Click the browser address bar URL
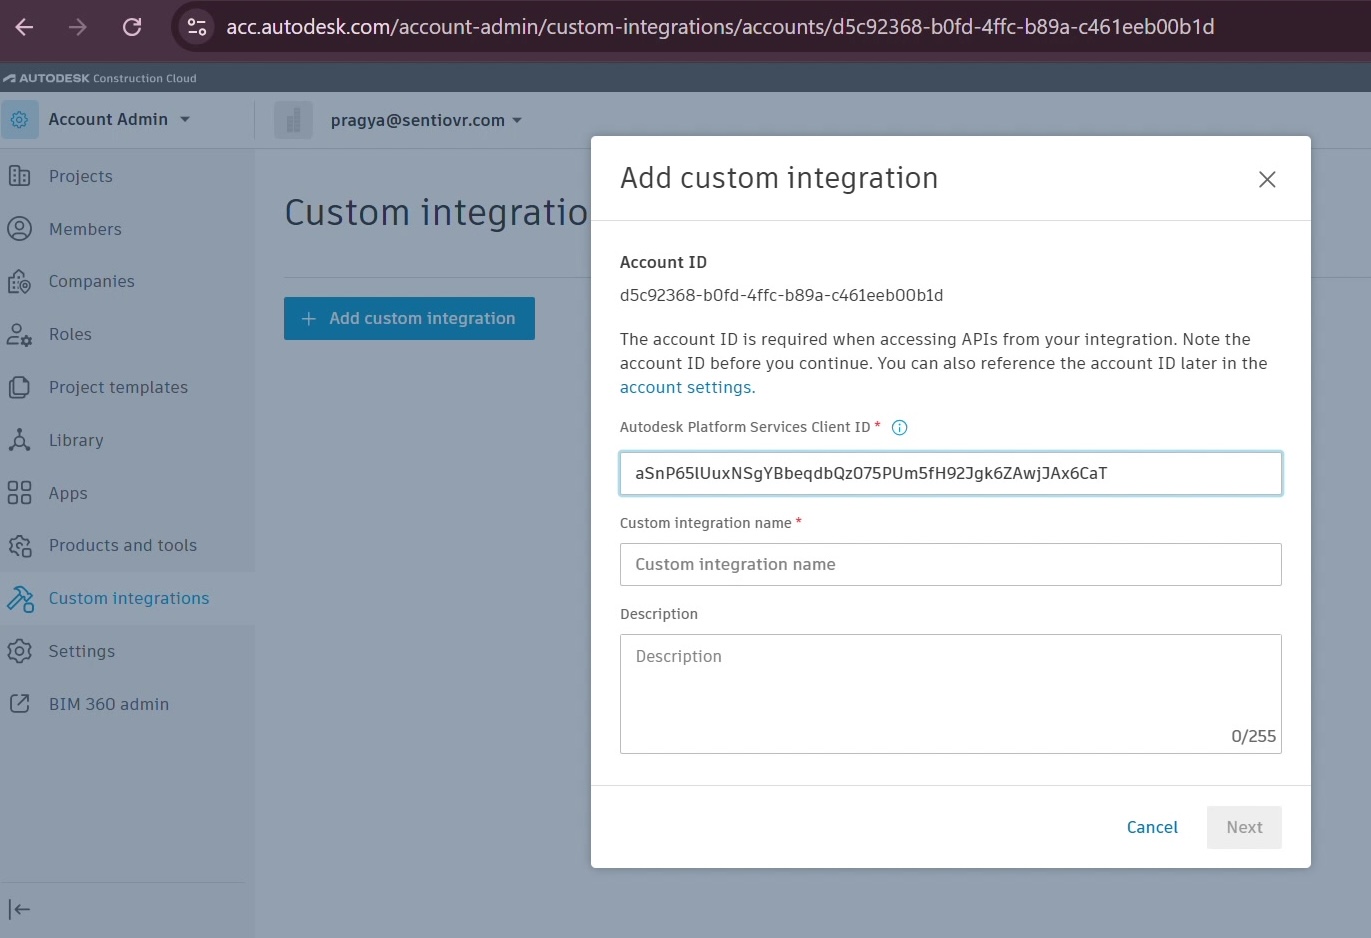1371x938 pixels. tap(720, 27)
